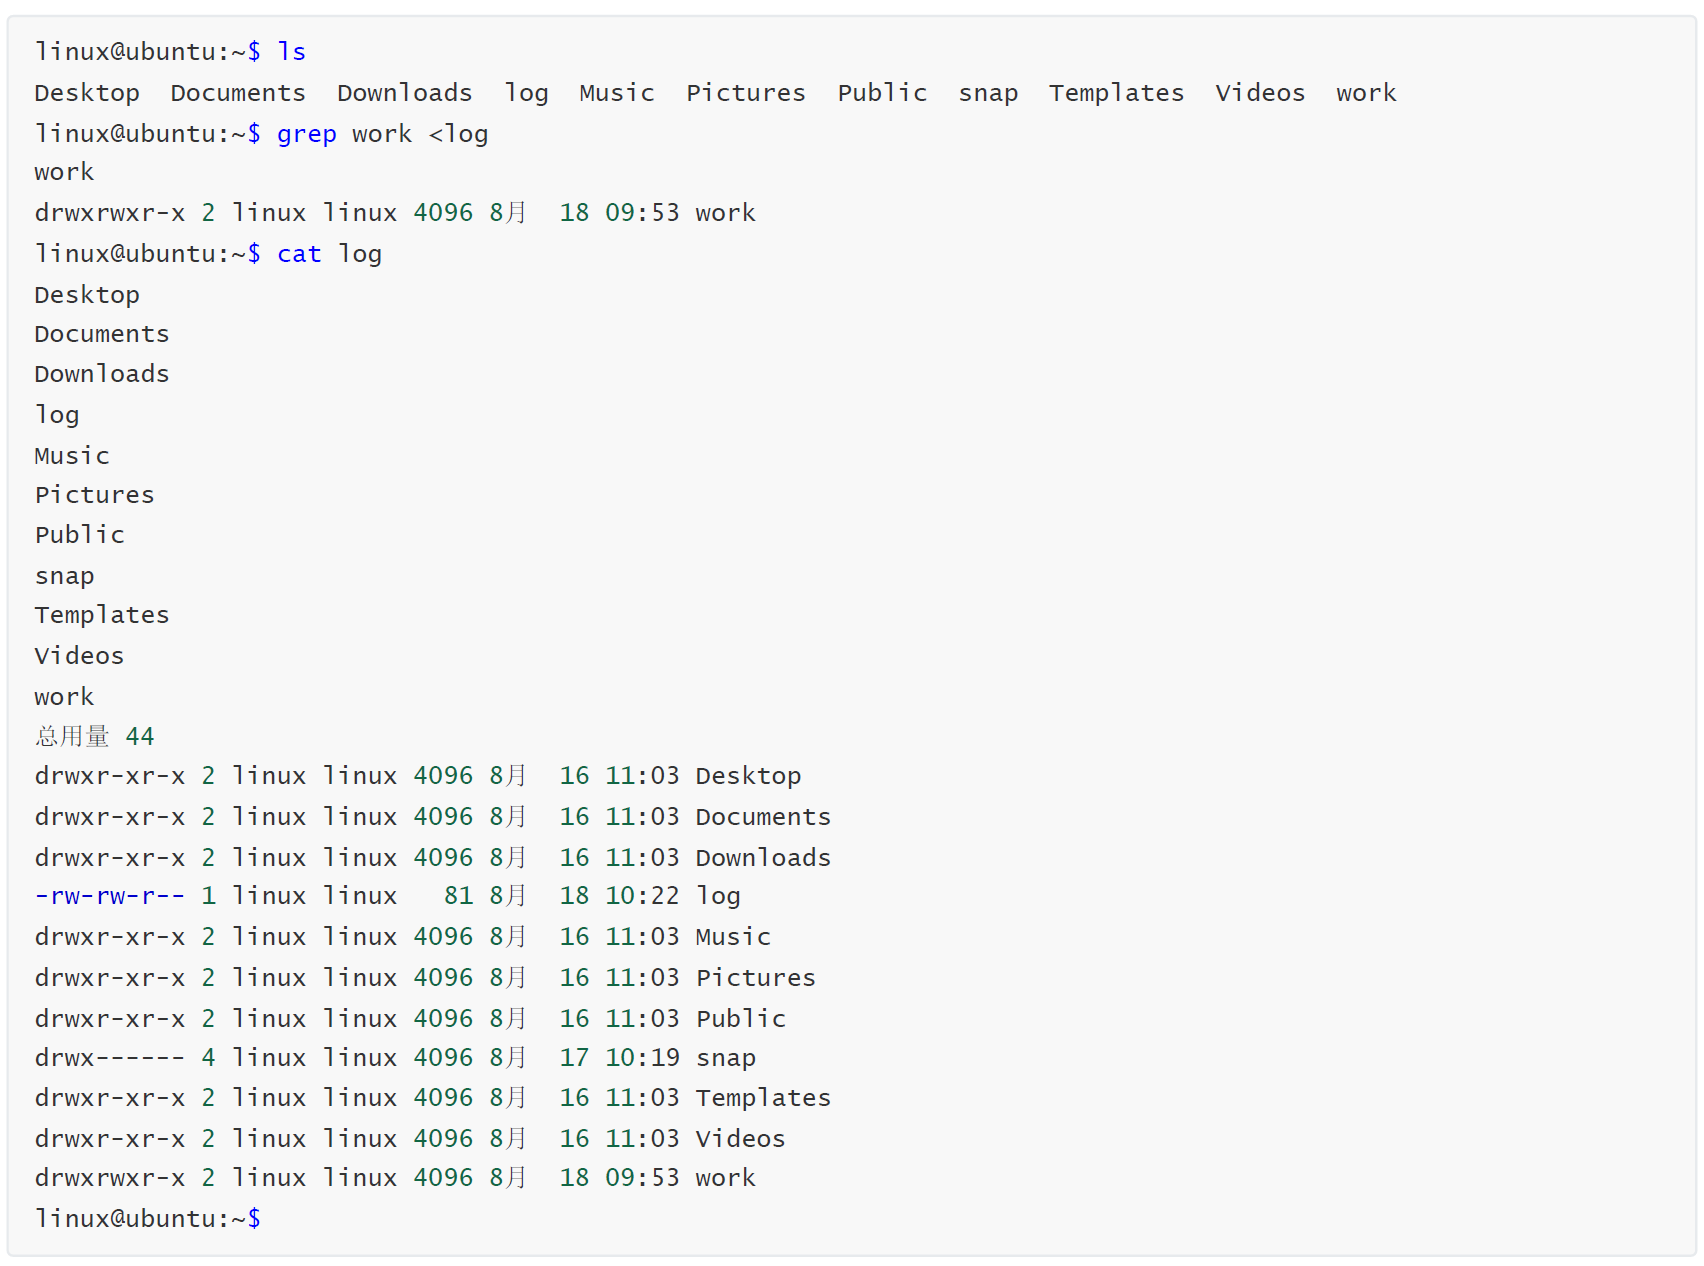Click "Public" in the horizontal ls listing
Viewport: 1704px width, 1266px height.
tap(882, 93)
